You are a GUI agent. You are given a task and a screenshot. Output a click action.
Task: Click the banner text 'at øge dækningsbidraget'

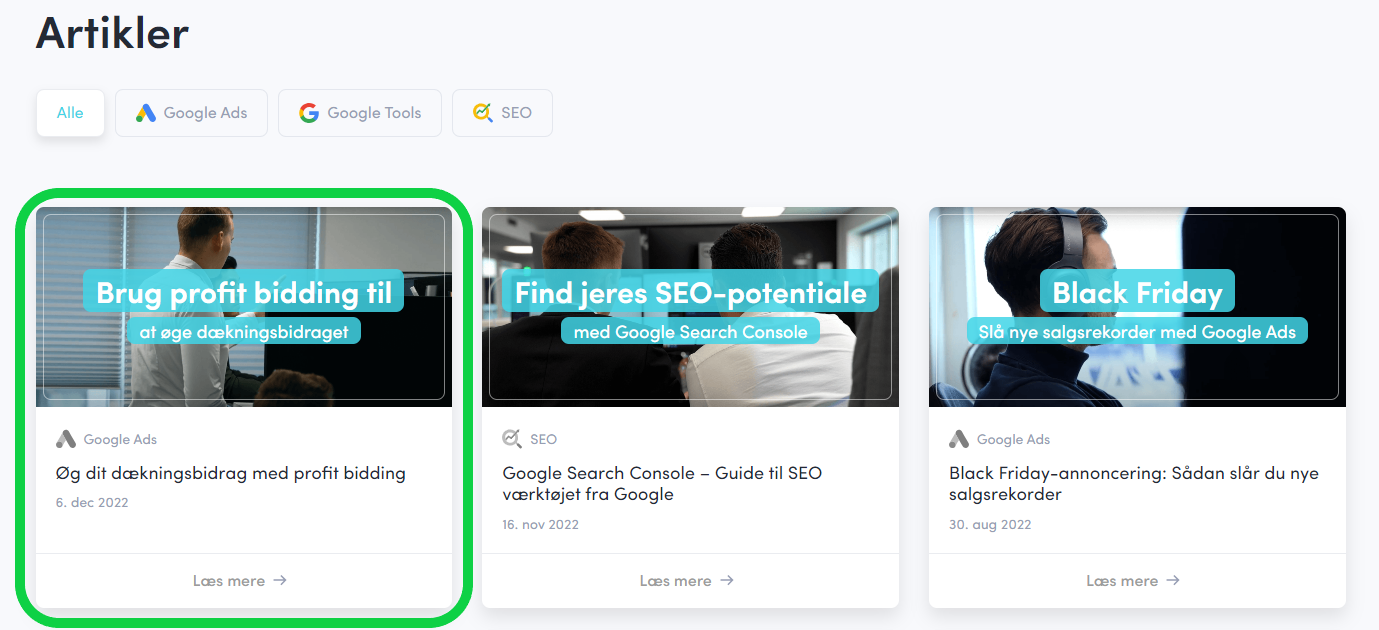[244, 331]
